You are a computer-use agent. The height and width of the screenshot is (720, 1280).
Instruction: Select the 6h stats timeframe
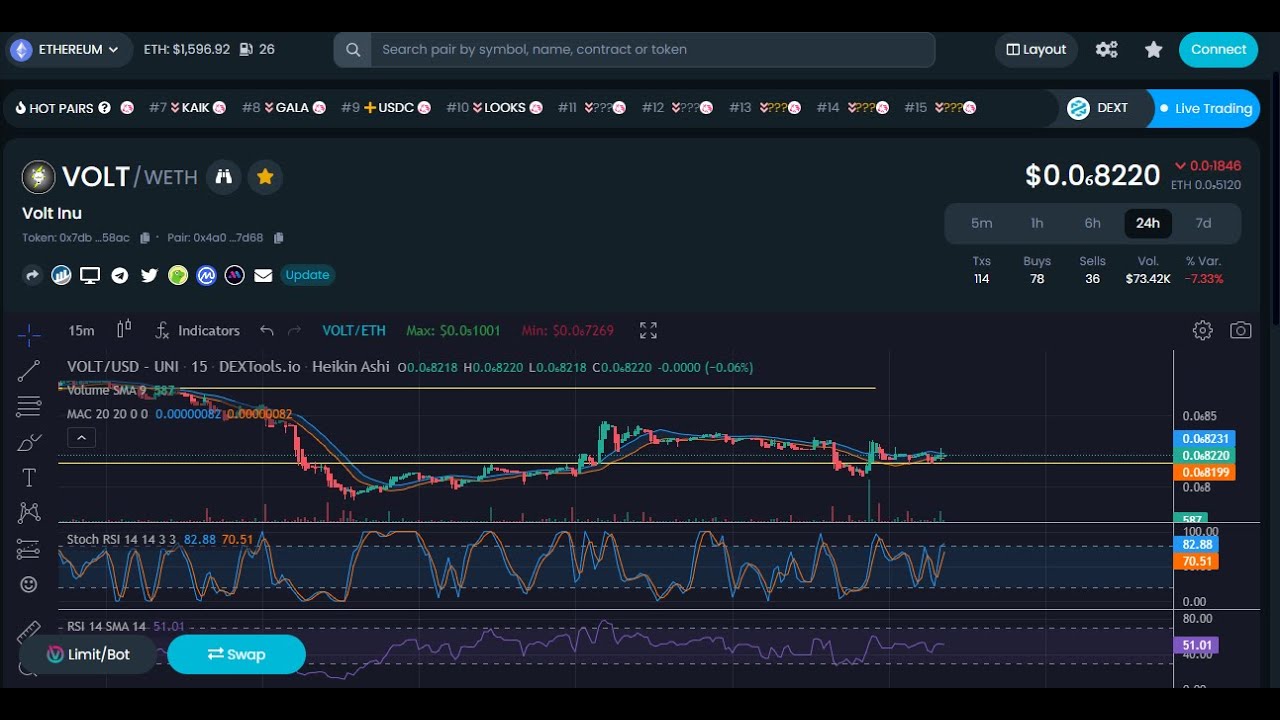1092,223
